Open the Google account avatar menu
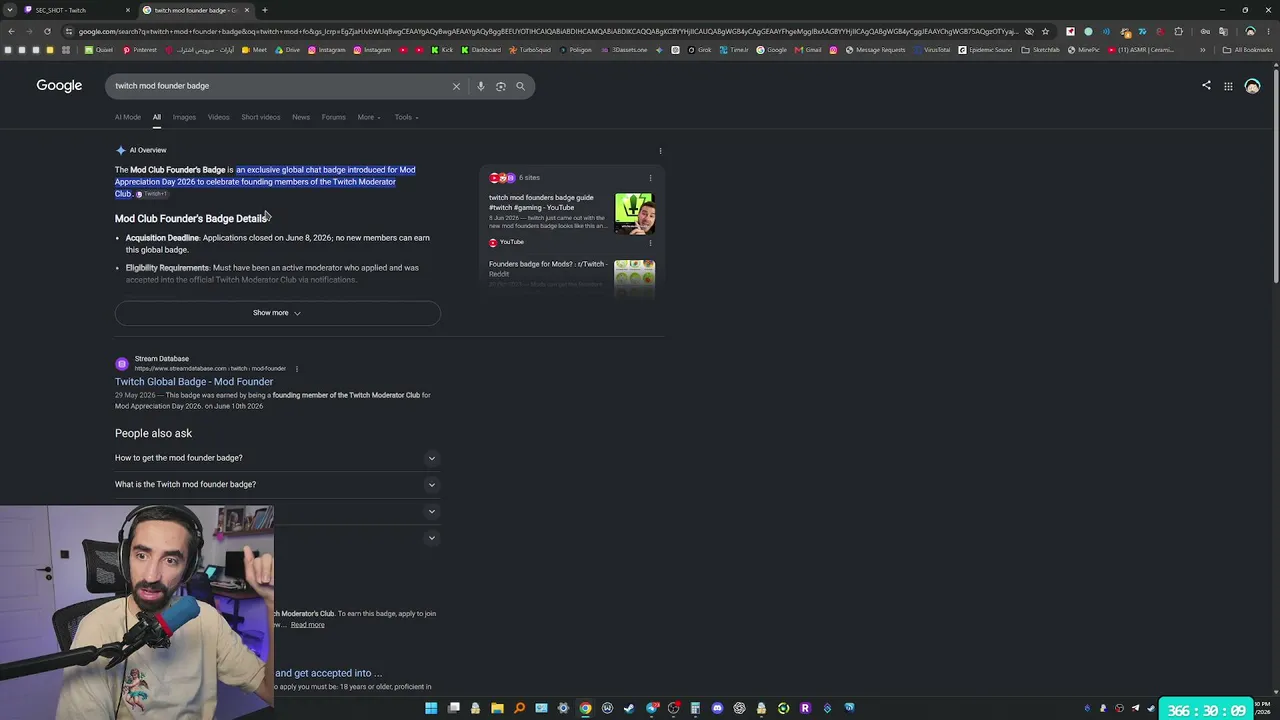 coord(1252,86)
